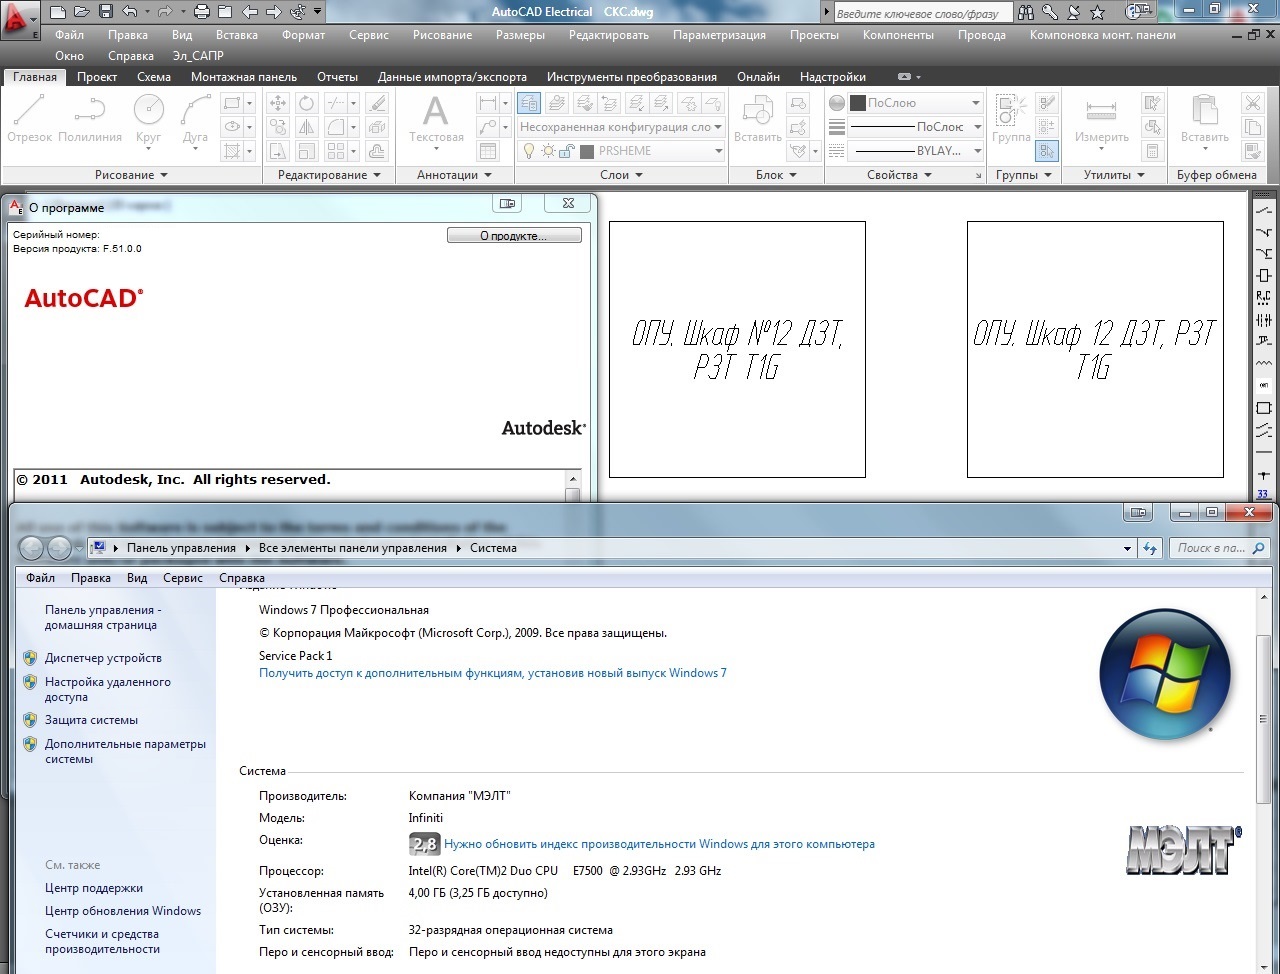Viewport: 1280px width, 974px height.
Task: Click the Вставить block insert icon
Action: coord(757,119)
